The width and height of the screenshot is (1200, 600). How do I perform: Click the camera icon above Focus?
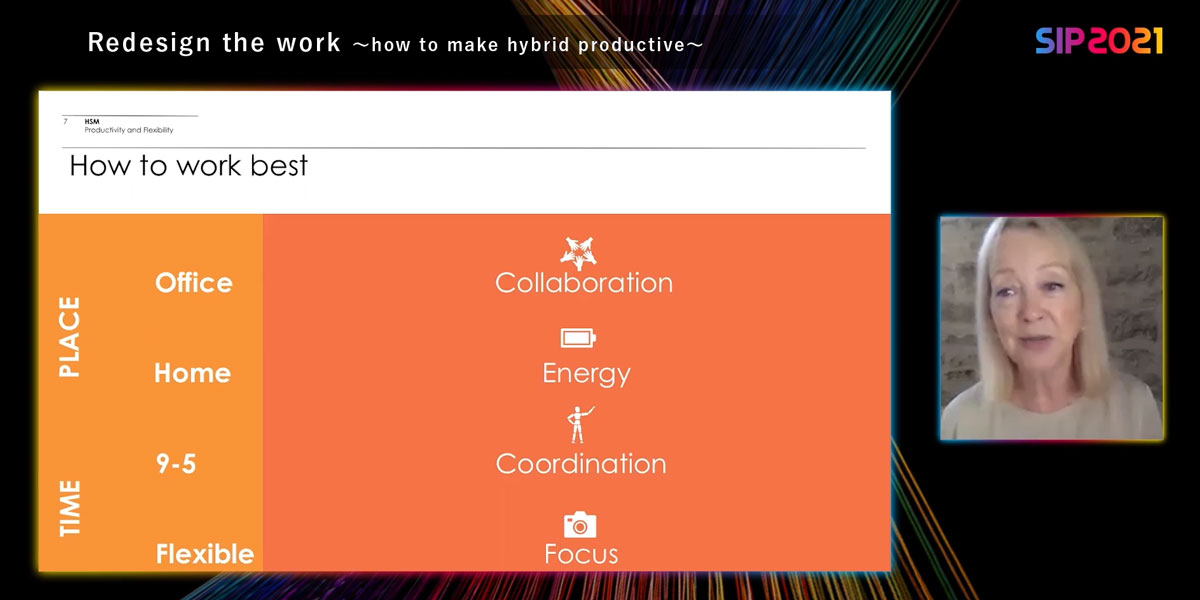580,523
